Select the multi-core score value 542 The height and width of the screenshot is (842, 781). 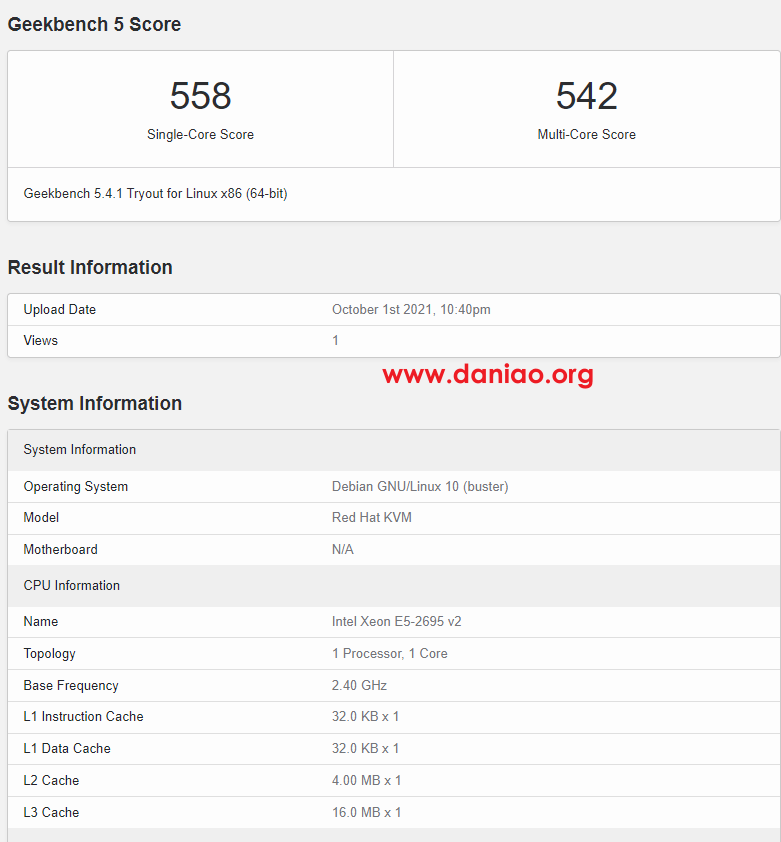click(x=587, y=96)
